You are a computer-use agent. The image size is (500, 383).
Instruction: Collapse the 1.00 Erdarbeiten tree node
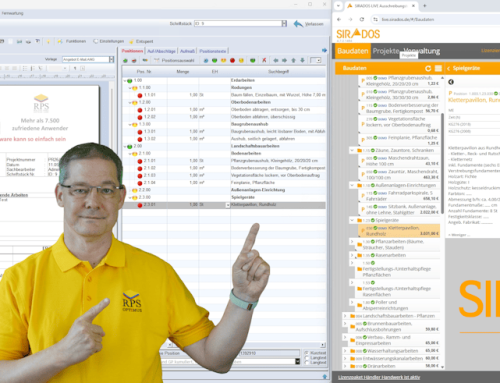coord(125,80)
